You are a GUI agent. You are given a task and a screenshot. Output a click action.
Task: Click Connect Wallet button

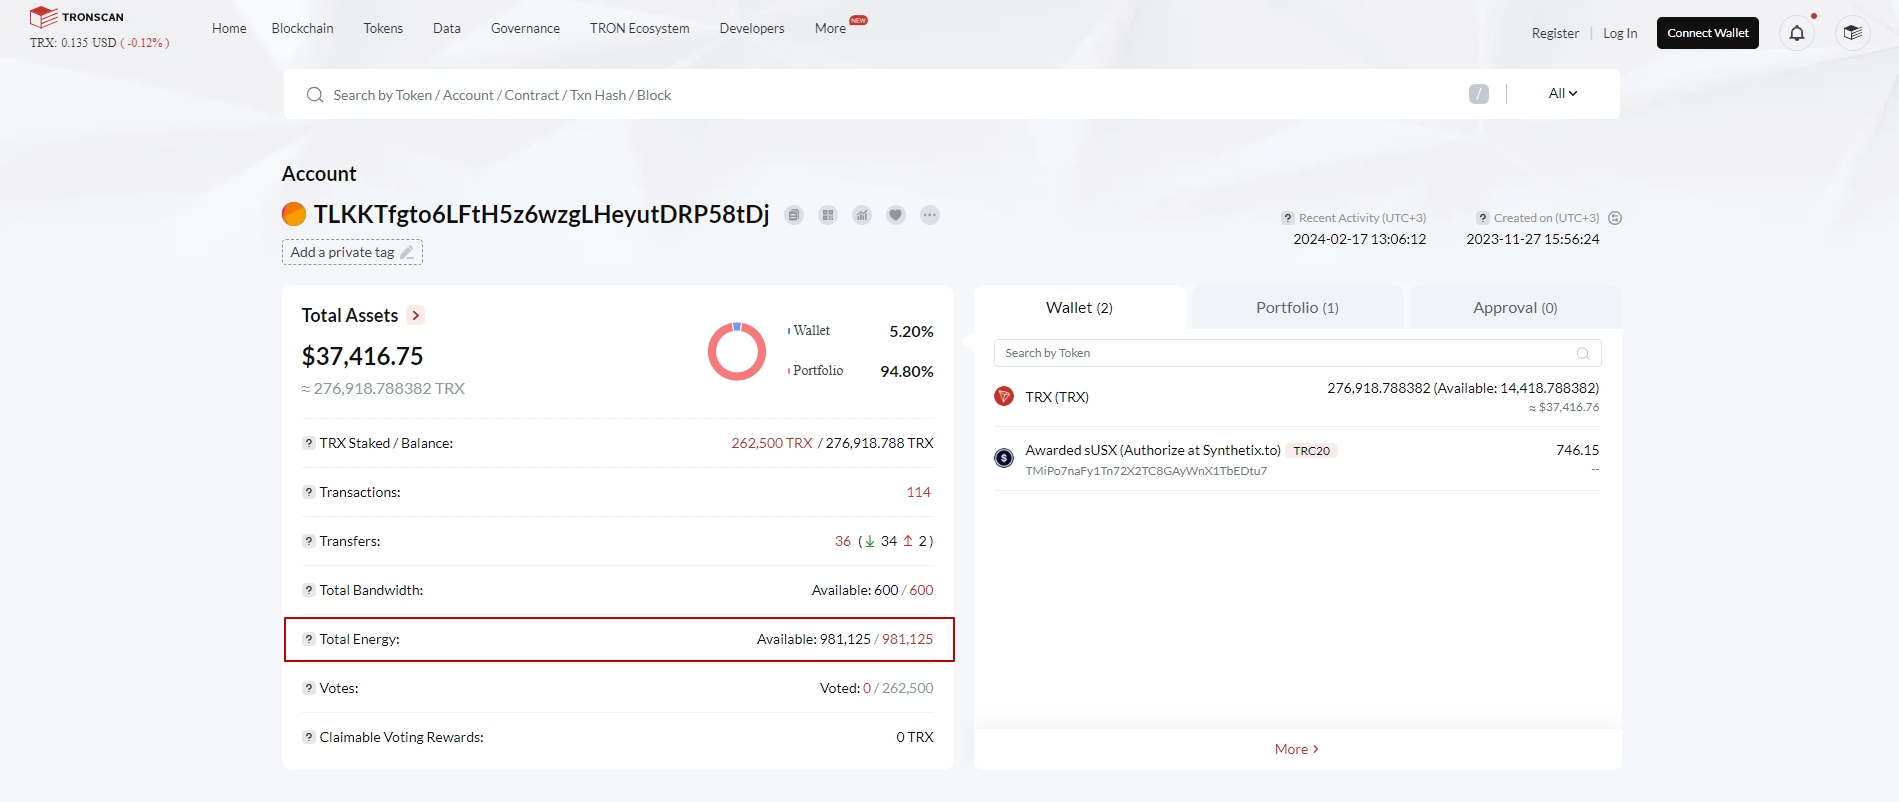click(x=1708, y=33)
